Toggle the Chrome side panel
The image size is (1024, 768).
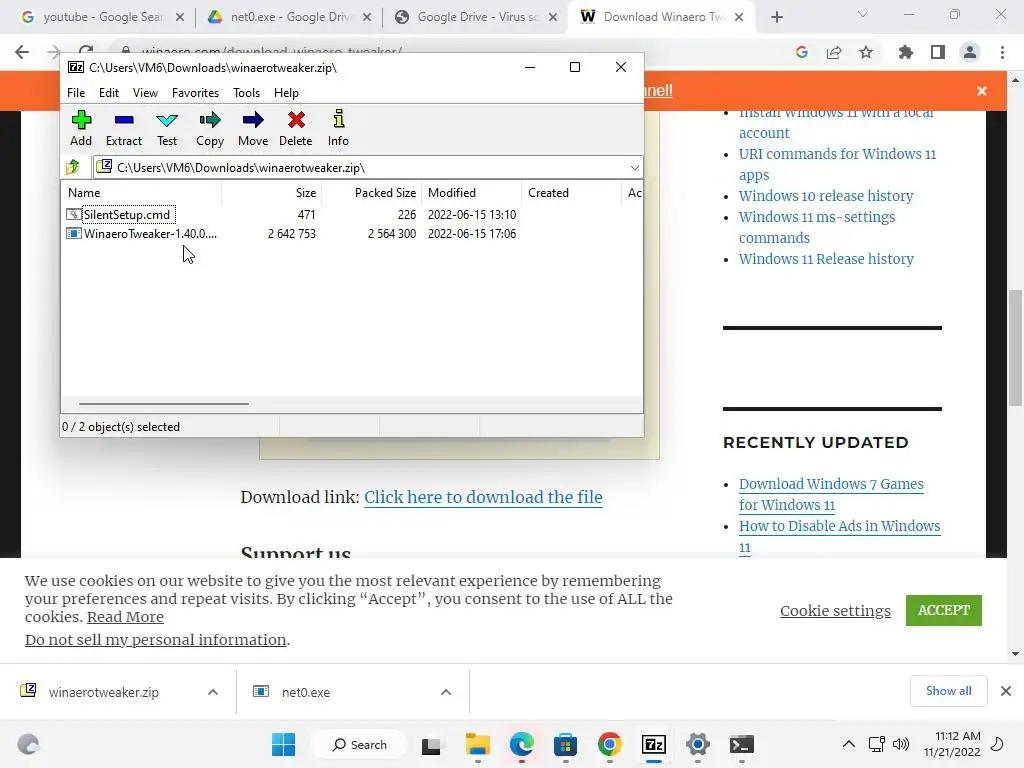click(x=938, y=52)
